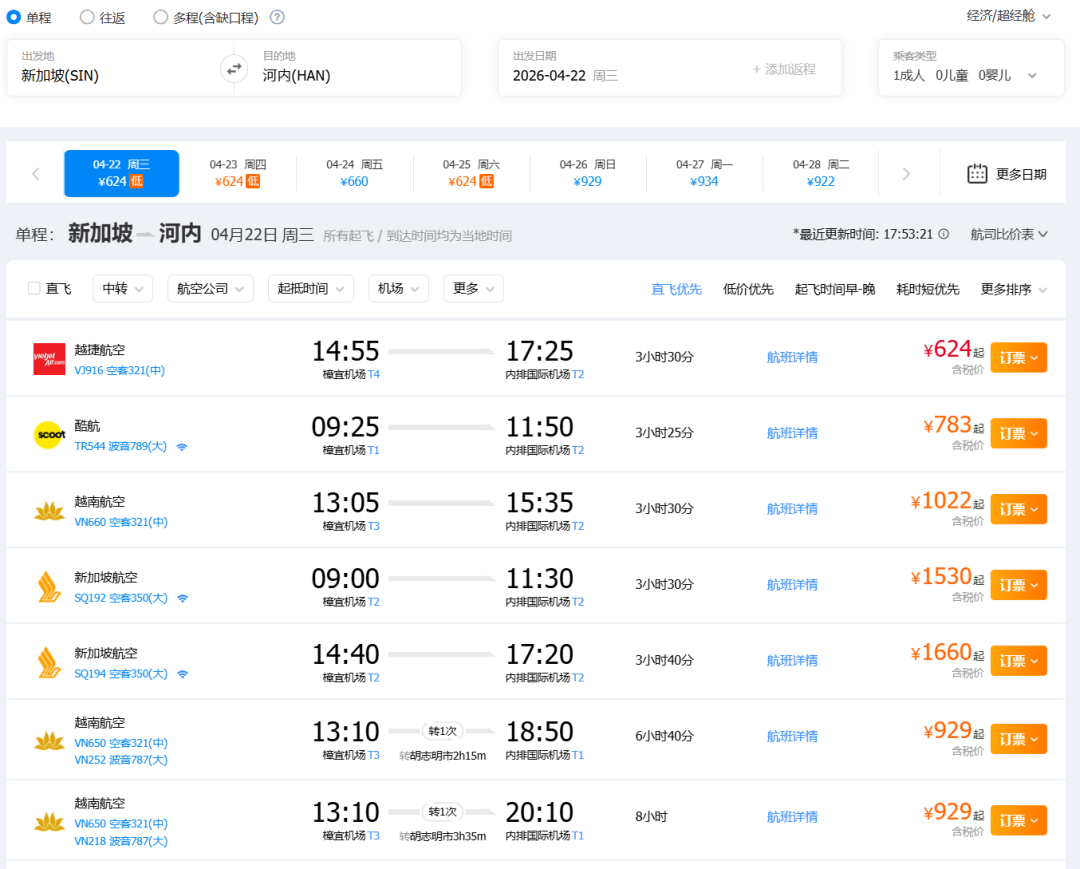Open 航班详情 for the 14:55 VietJet flight
Screen dimensions: 1080x869
pos(792,357)
